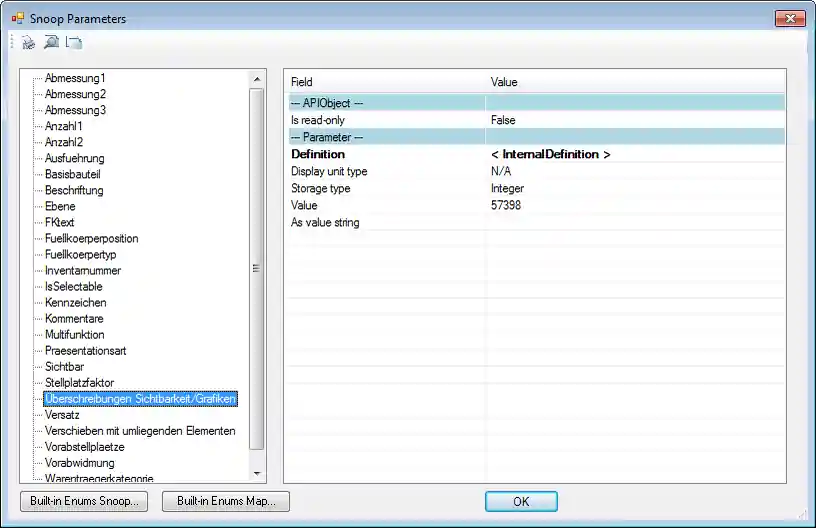The height and width of the screenshot is (528, 816).
Task: Open Built-in Enums Map
Action: click(x=225, y=501)
